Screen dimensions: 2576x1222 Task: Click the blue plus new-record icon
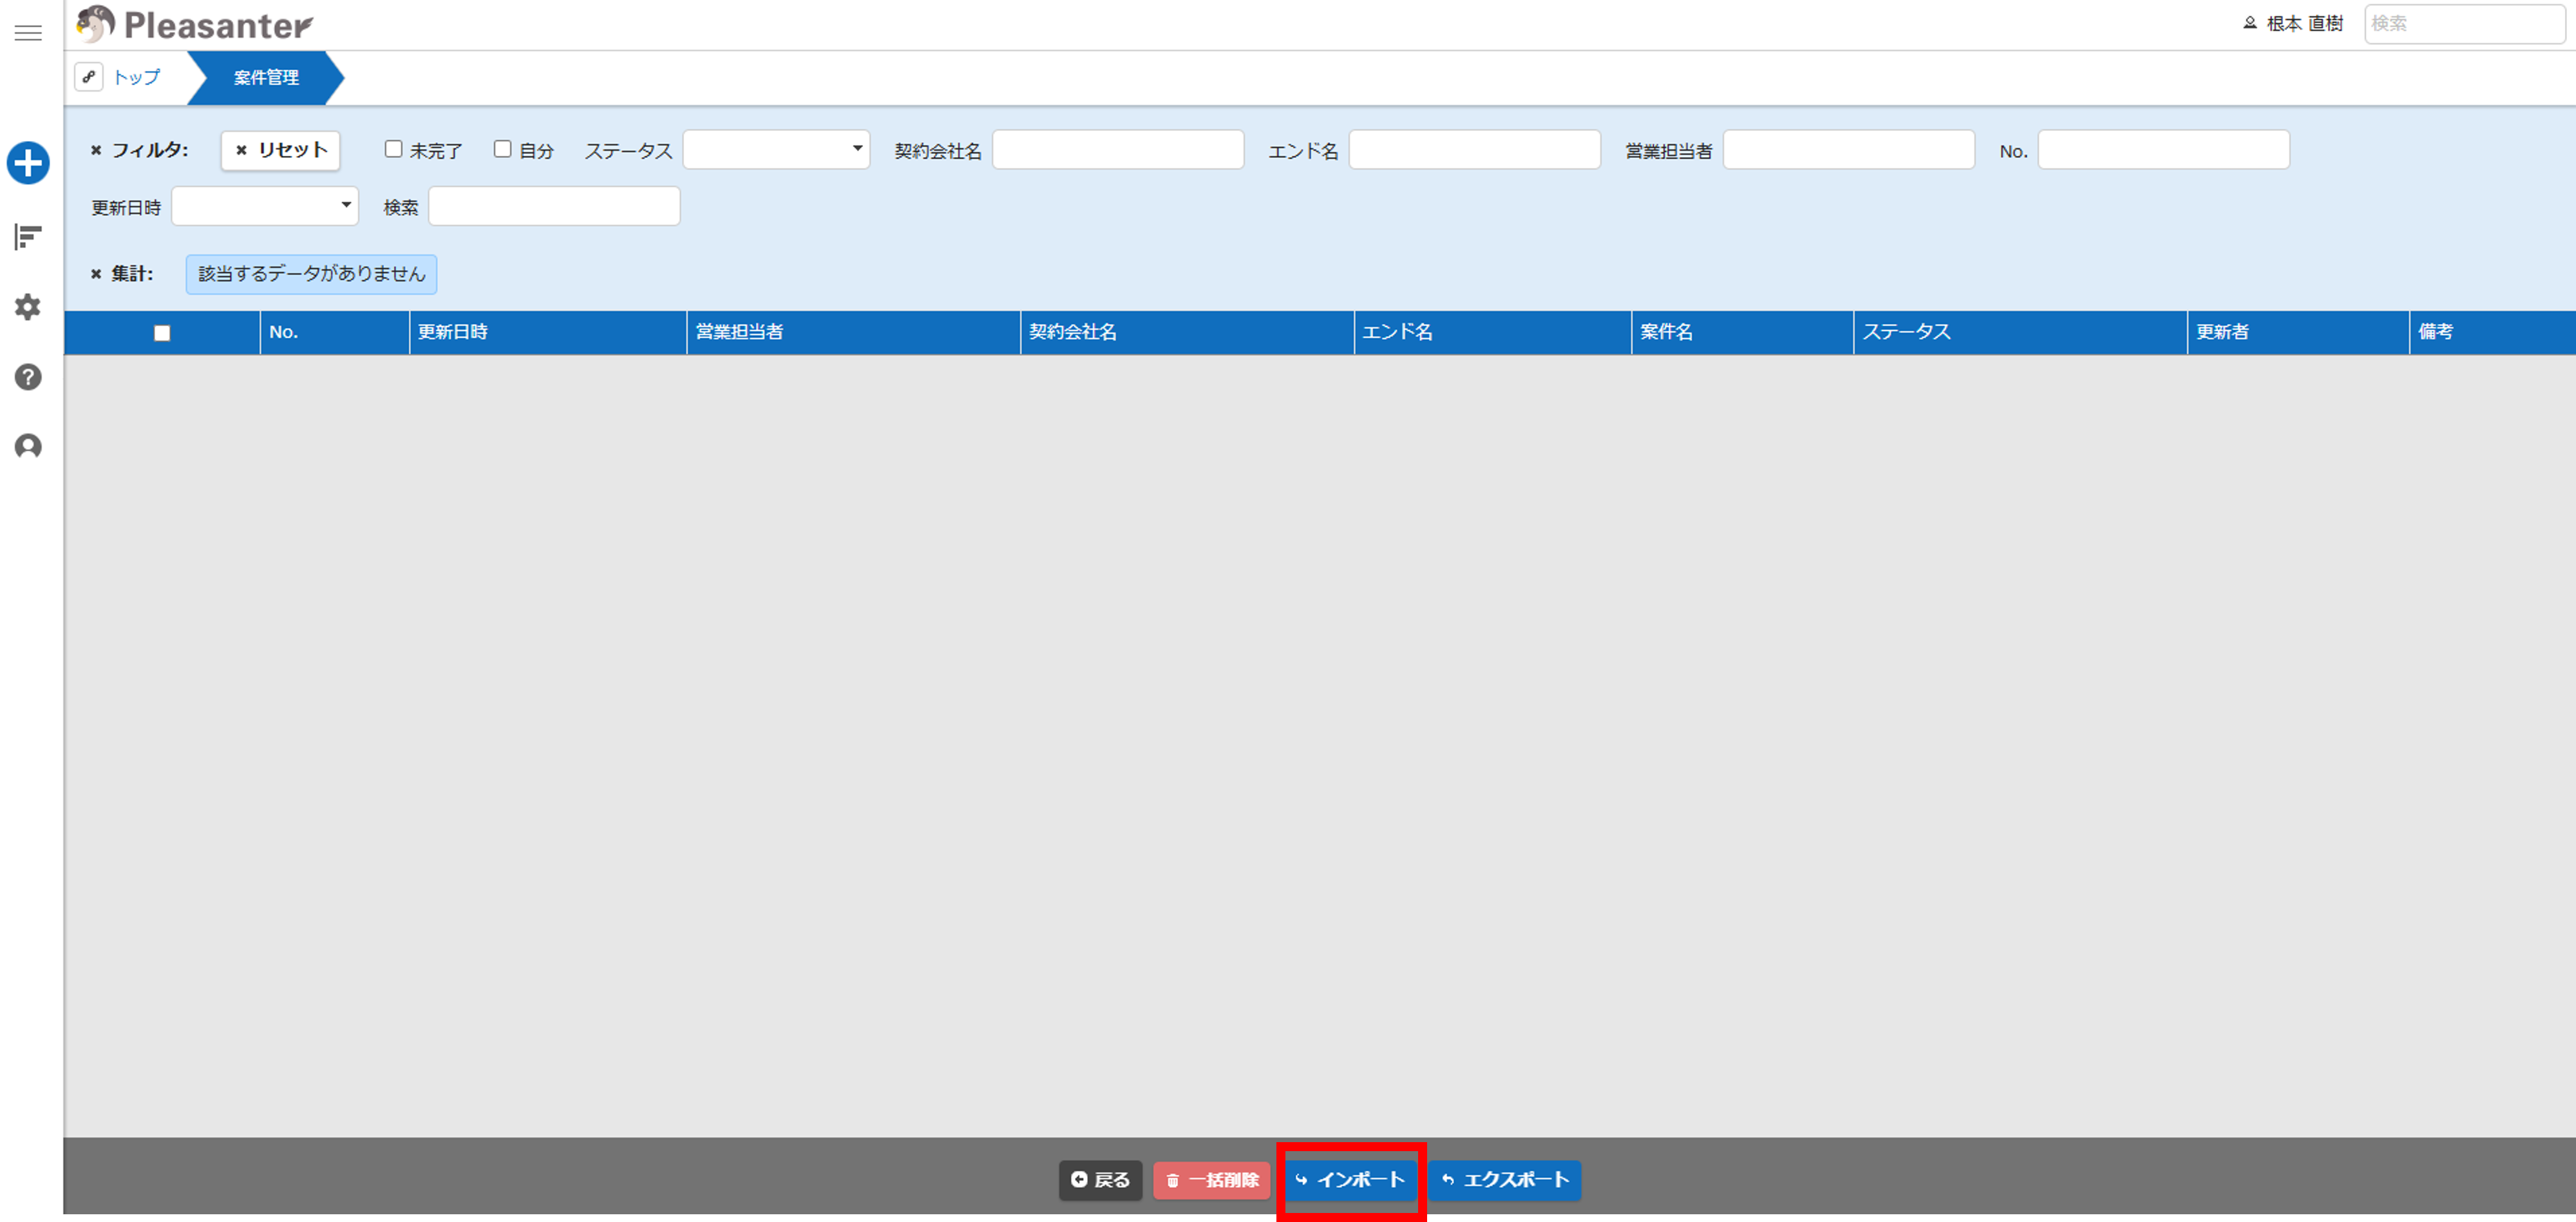pyautogui.click(x=28, y=163)
